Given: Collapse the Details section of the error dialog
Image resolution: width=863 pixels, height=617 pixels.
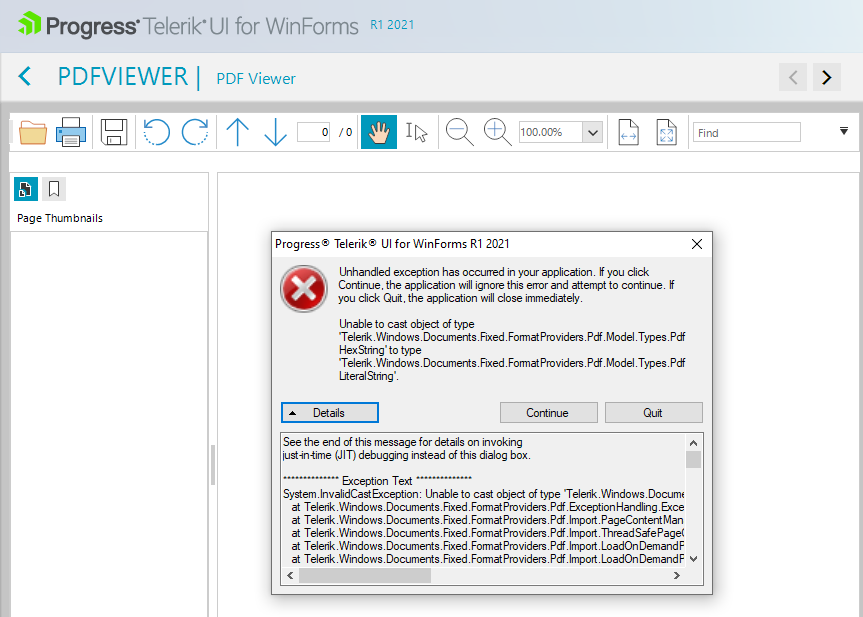Looking at the screenshot, I should click(330, 413).
